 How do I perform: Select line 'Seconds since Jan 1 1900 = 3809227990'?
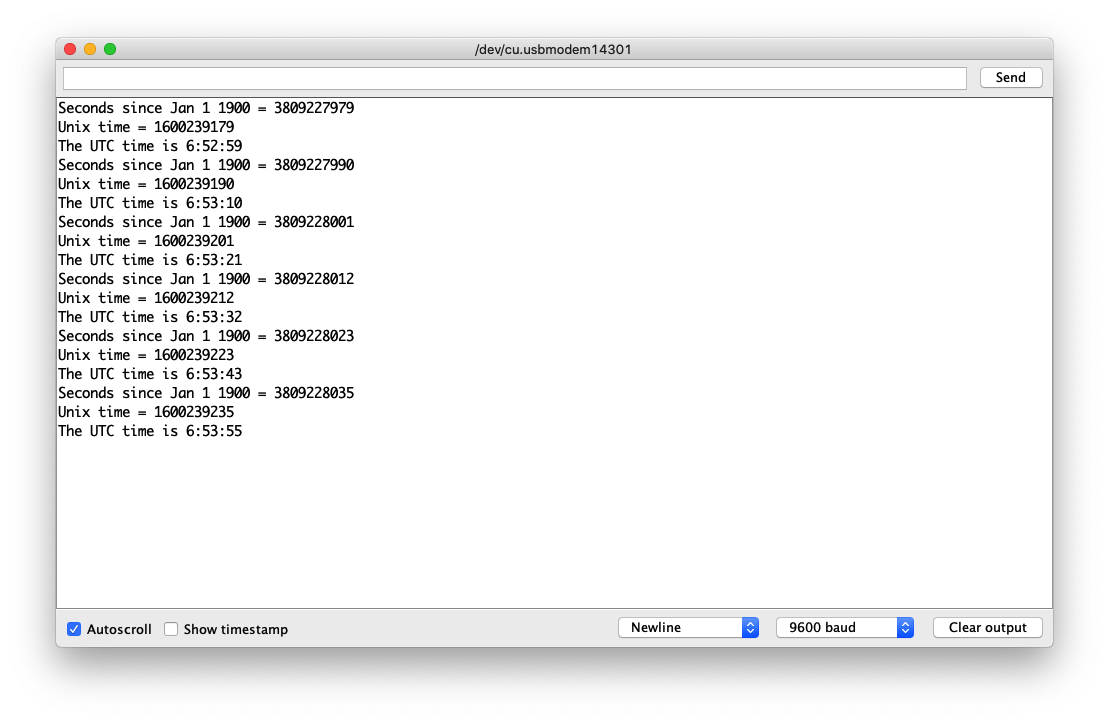[206, 166]
